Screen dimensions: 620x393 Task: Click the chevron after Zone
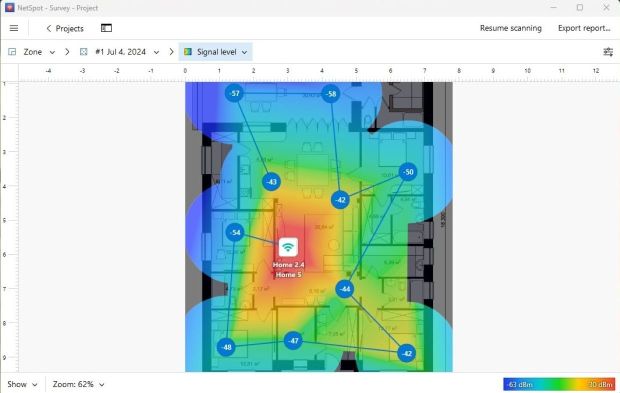point(67,52)
